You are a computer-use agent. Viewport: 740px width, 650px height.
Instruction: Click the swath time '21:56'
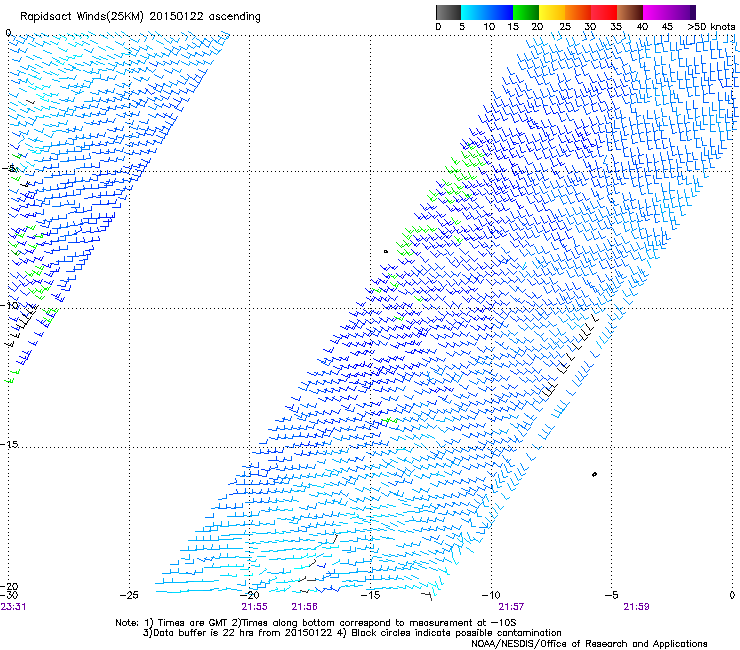[304, 607]
